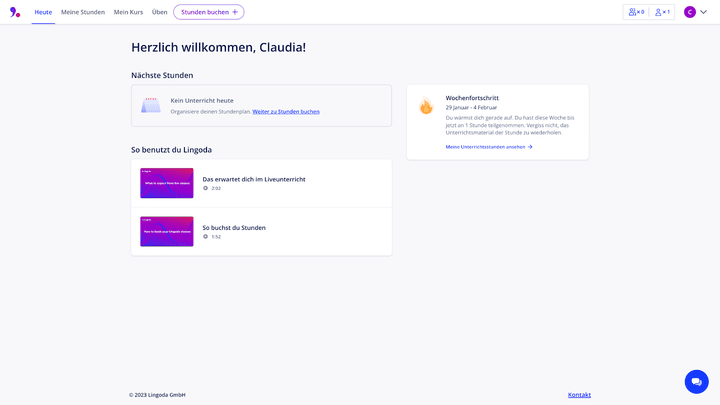Open the chat support bubble
Screen dimensions: 720x405
click(696, 382)
